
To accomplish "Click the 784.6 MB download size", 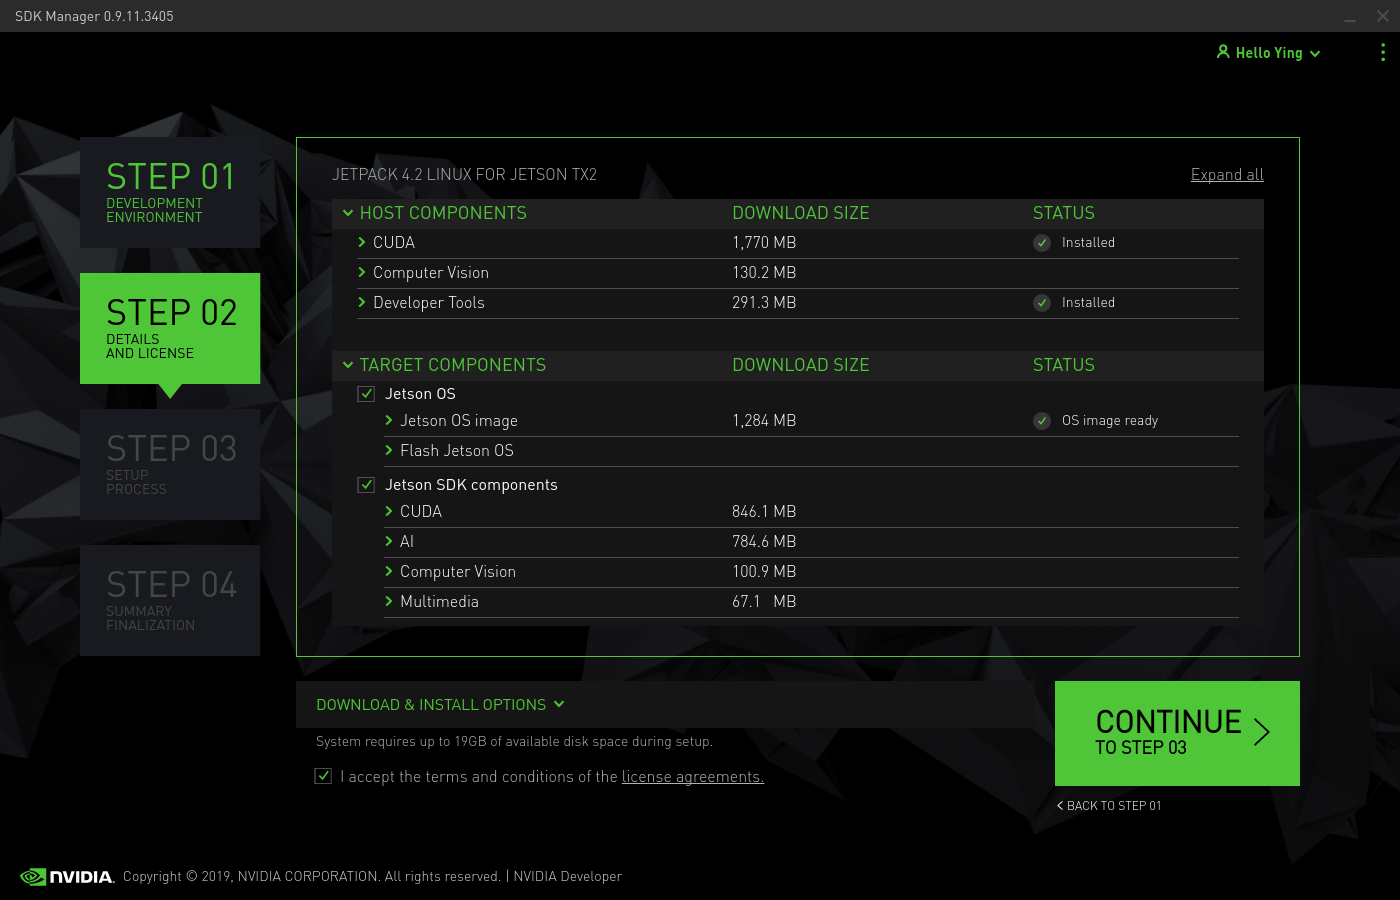I will click(x=764, y=542).
